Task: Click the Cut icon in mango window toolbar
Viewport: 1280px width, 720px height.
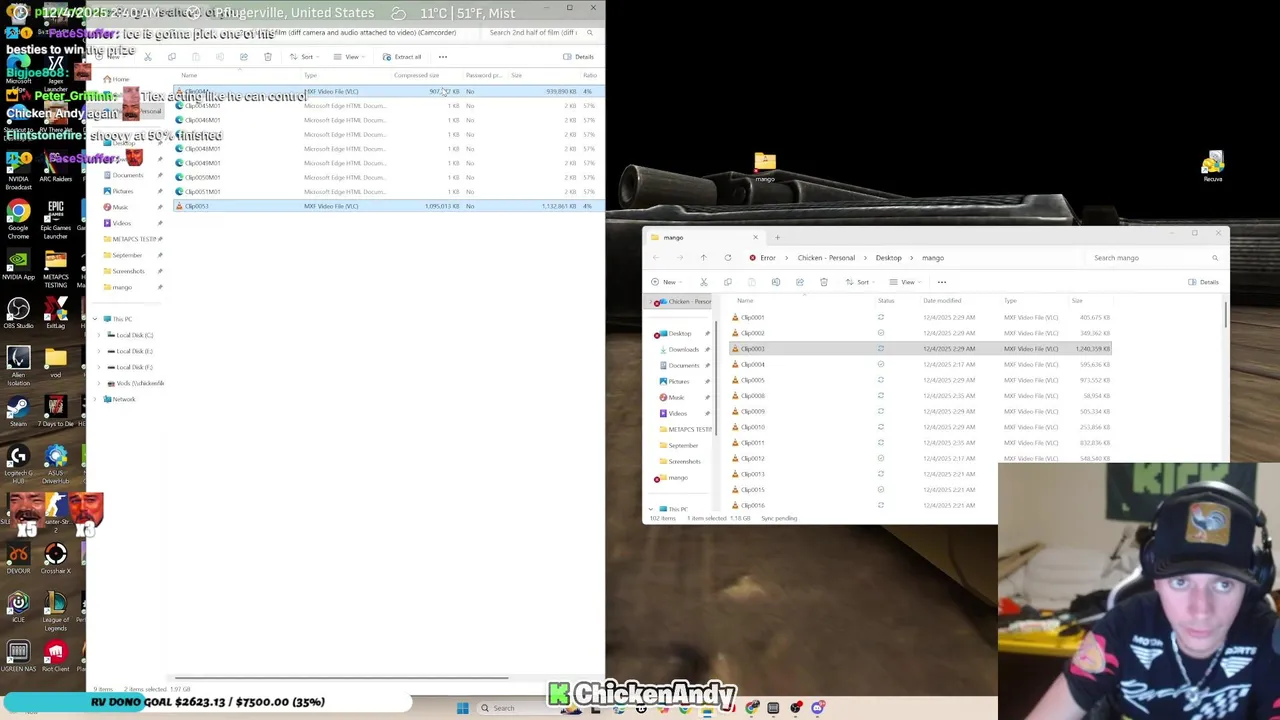Action: pos(704,282)
